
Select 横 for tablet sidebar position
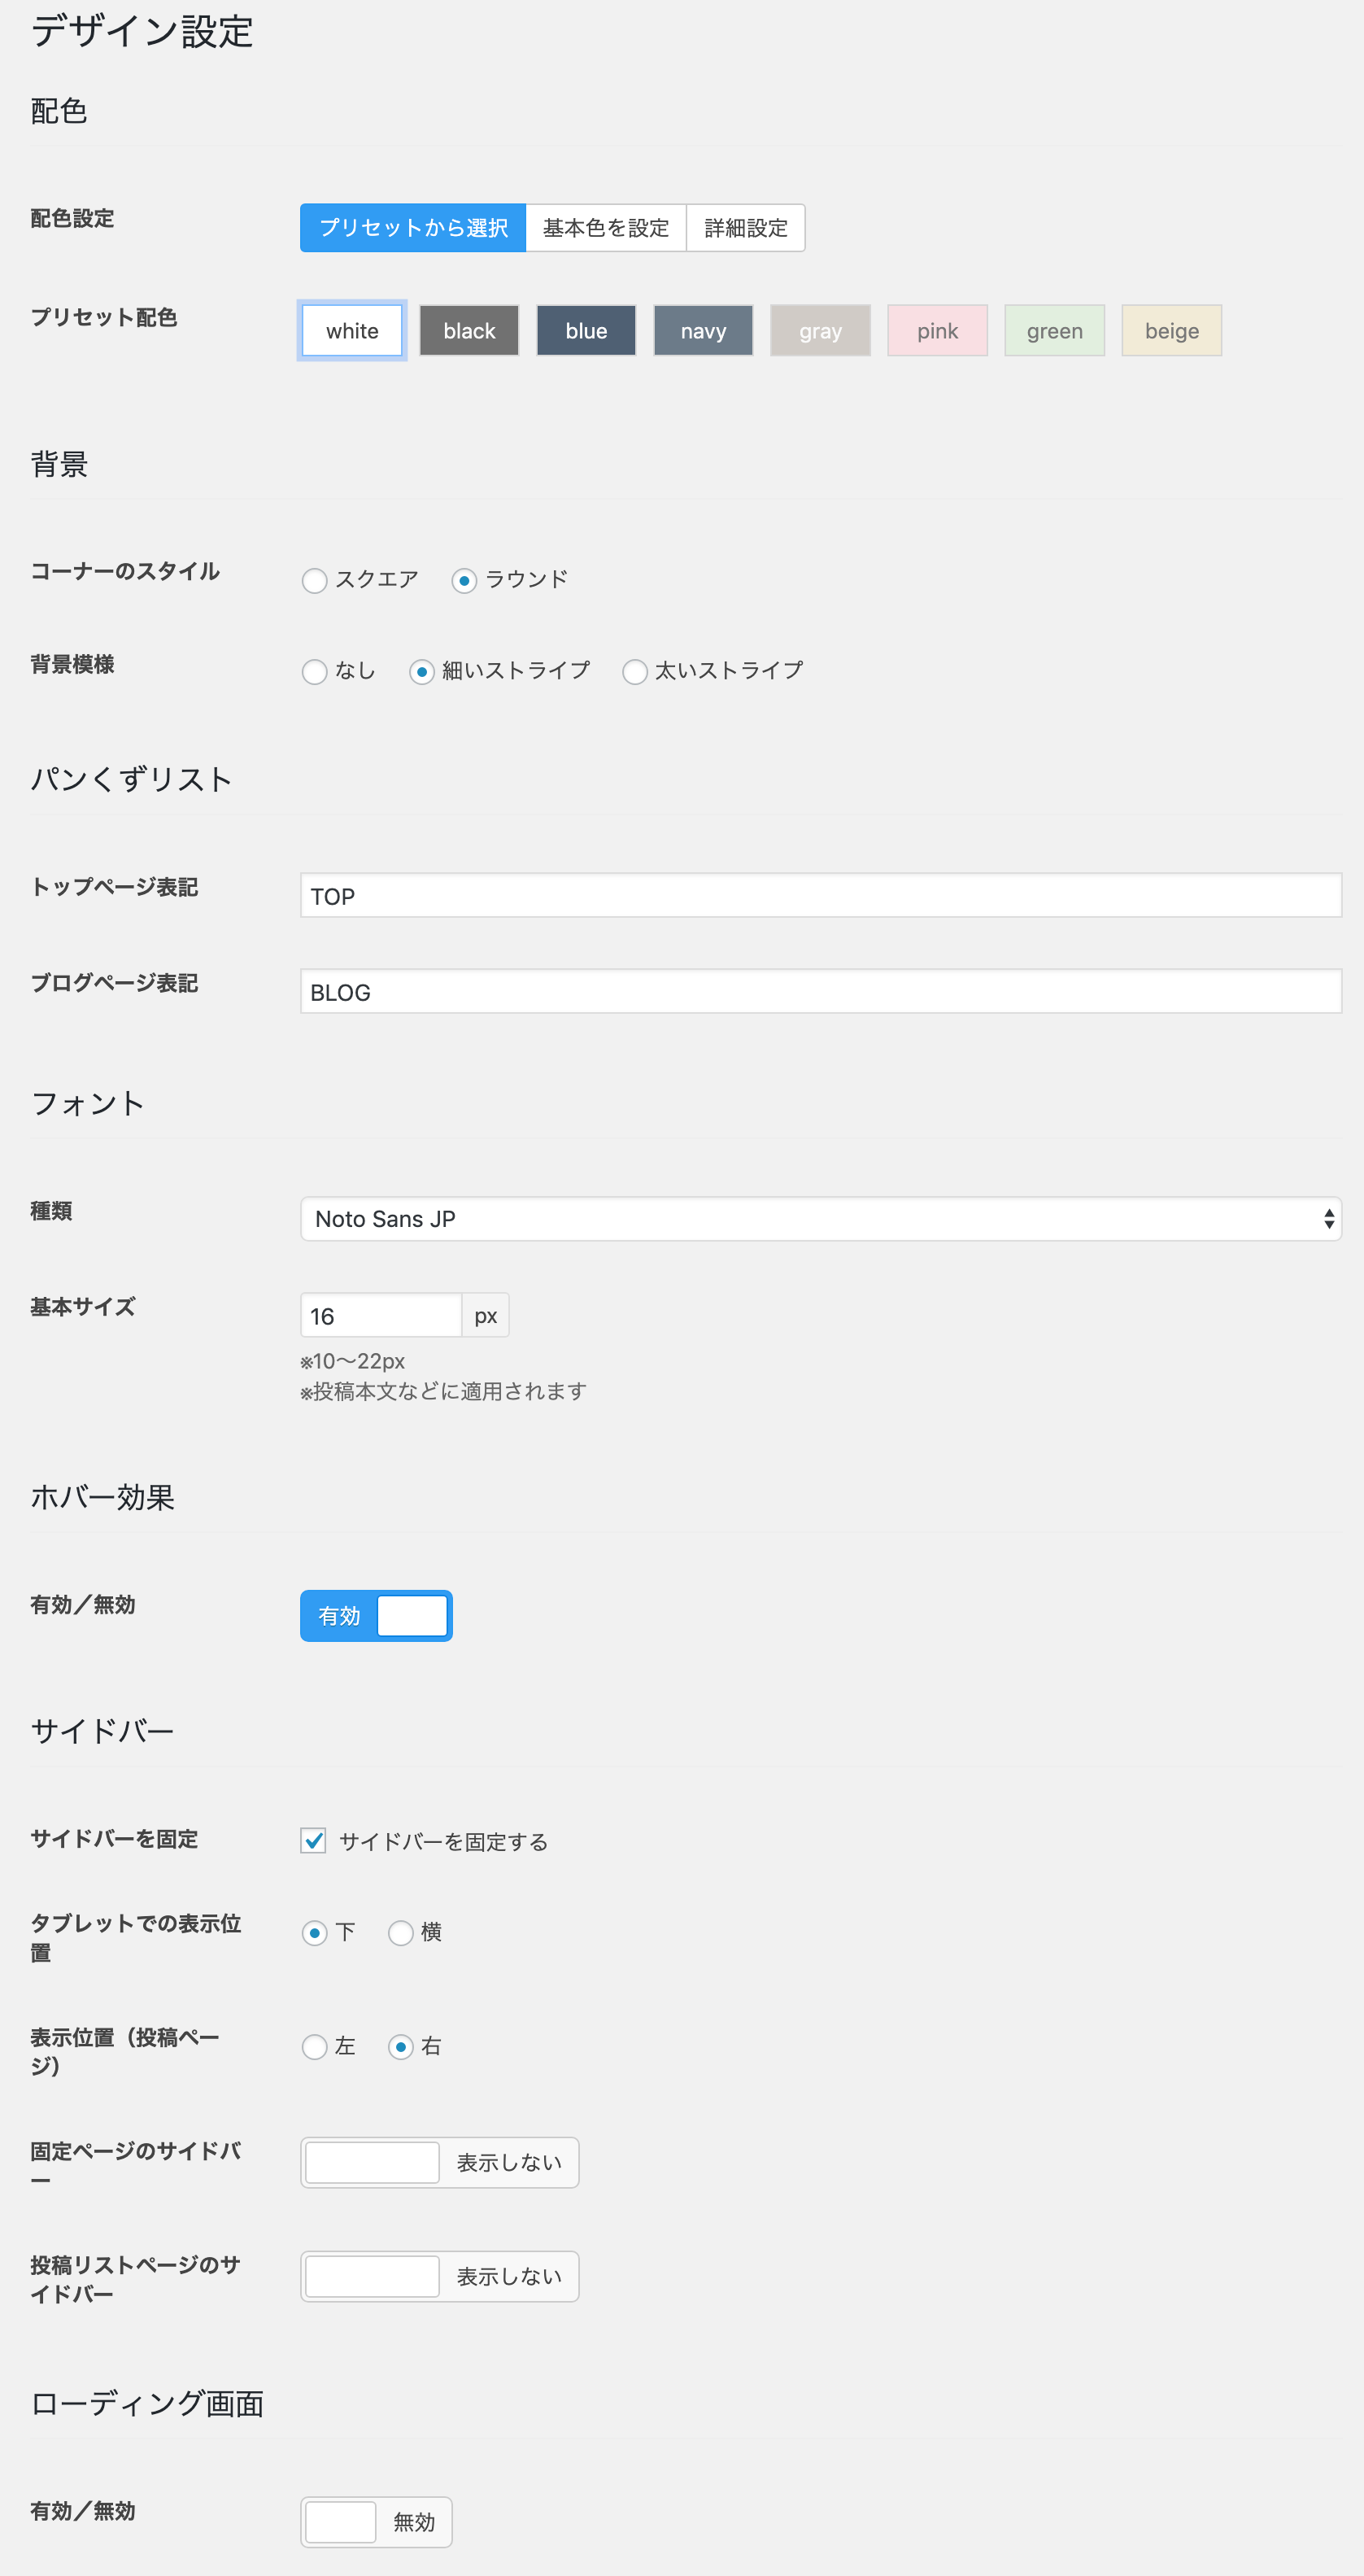401,1933
